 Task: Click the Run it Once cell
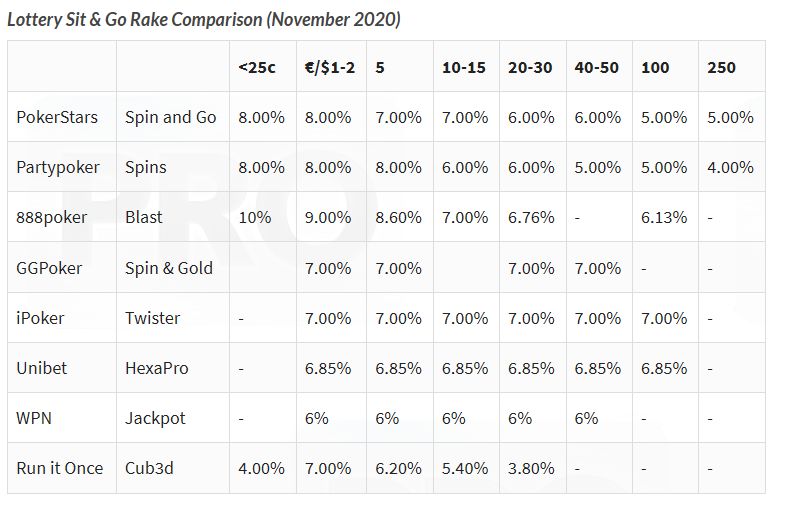(x=60, y=468)
